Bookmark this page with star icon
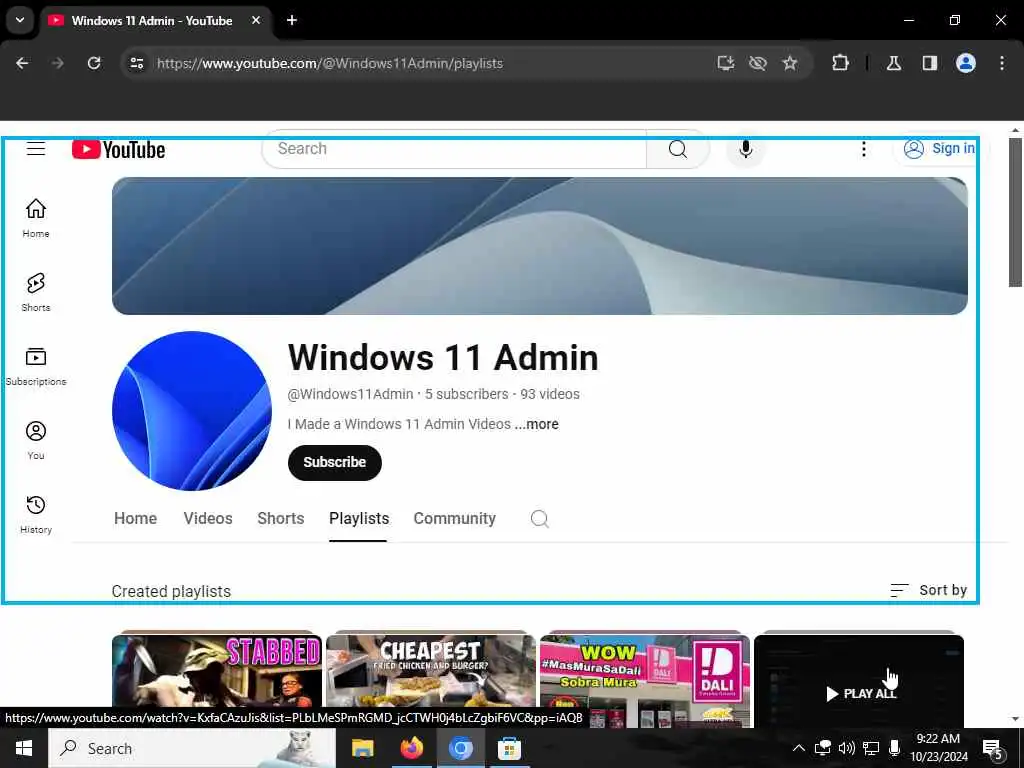This screenshot has width=1024, height=768. (790, 63)
